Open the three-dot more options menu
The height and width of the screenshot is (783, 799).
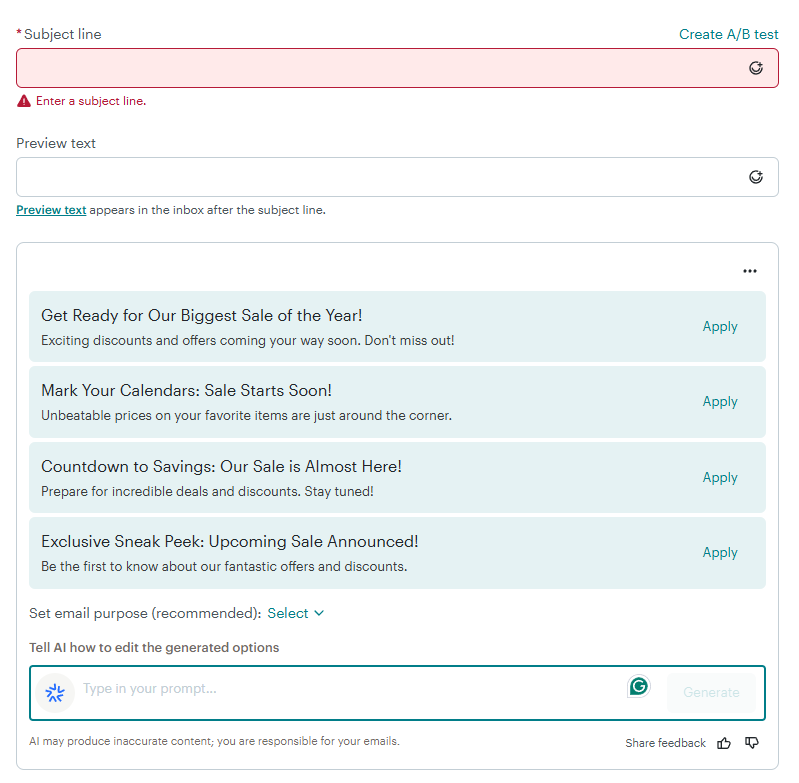pos(750,271)
